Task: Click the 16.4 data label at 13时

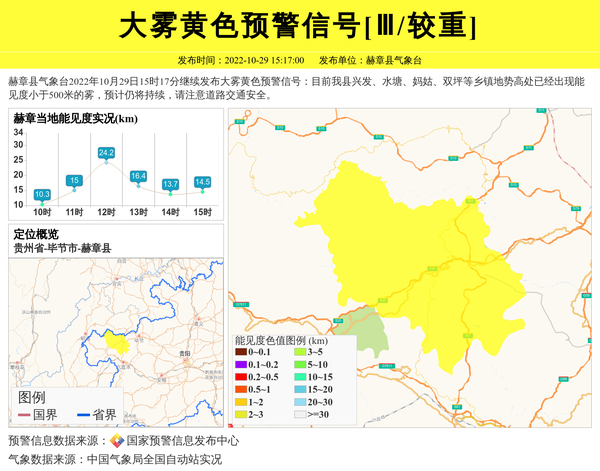Action: tap(138, 176)
